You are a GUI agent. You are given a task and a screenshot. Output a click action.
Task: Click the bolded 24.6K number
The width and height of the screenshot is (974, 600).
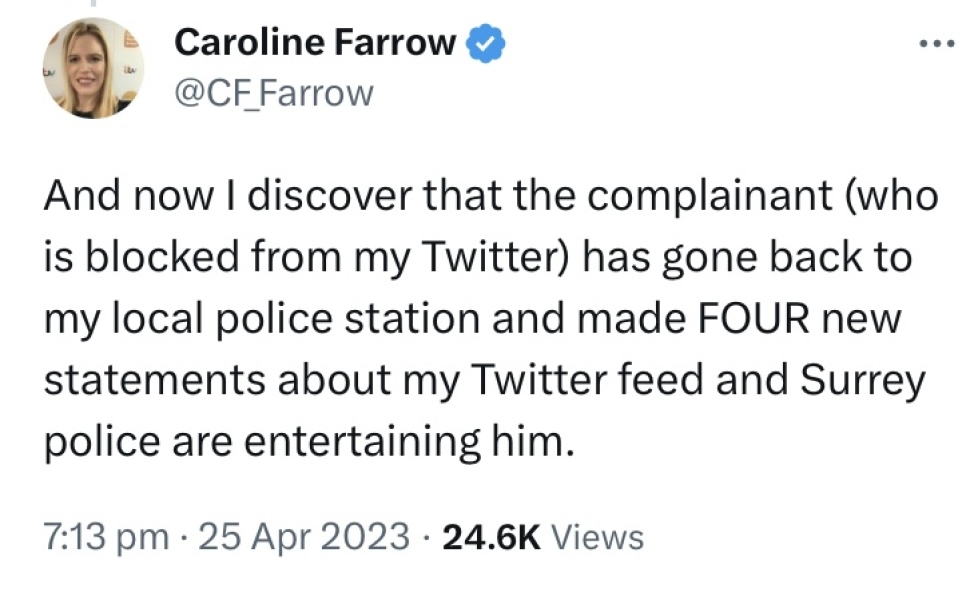[x=496, y=536]
